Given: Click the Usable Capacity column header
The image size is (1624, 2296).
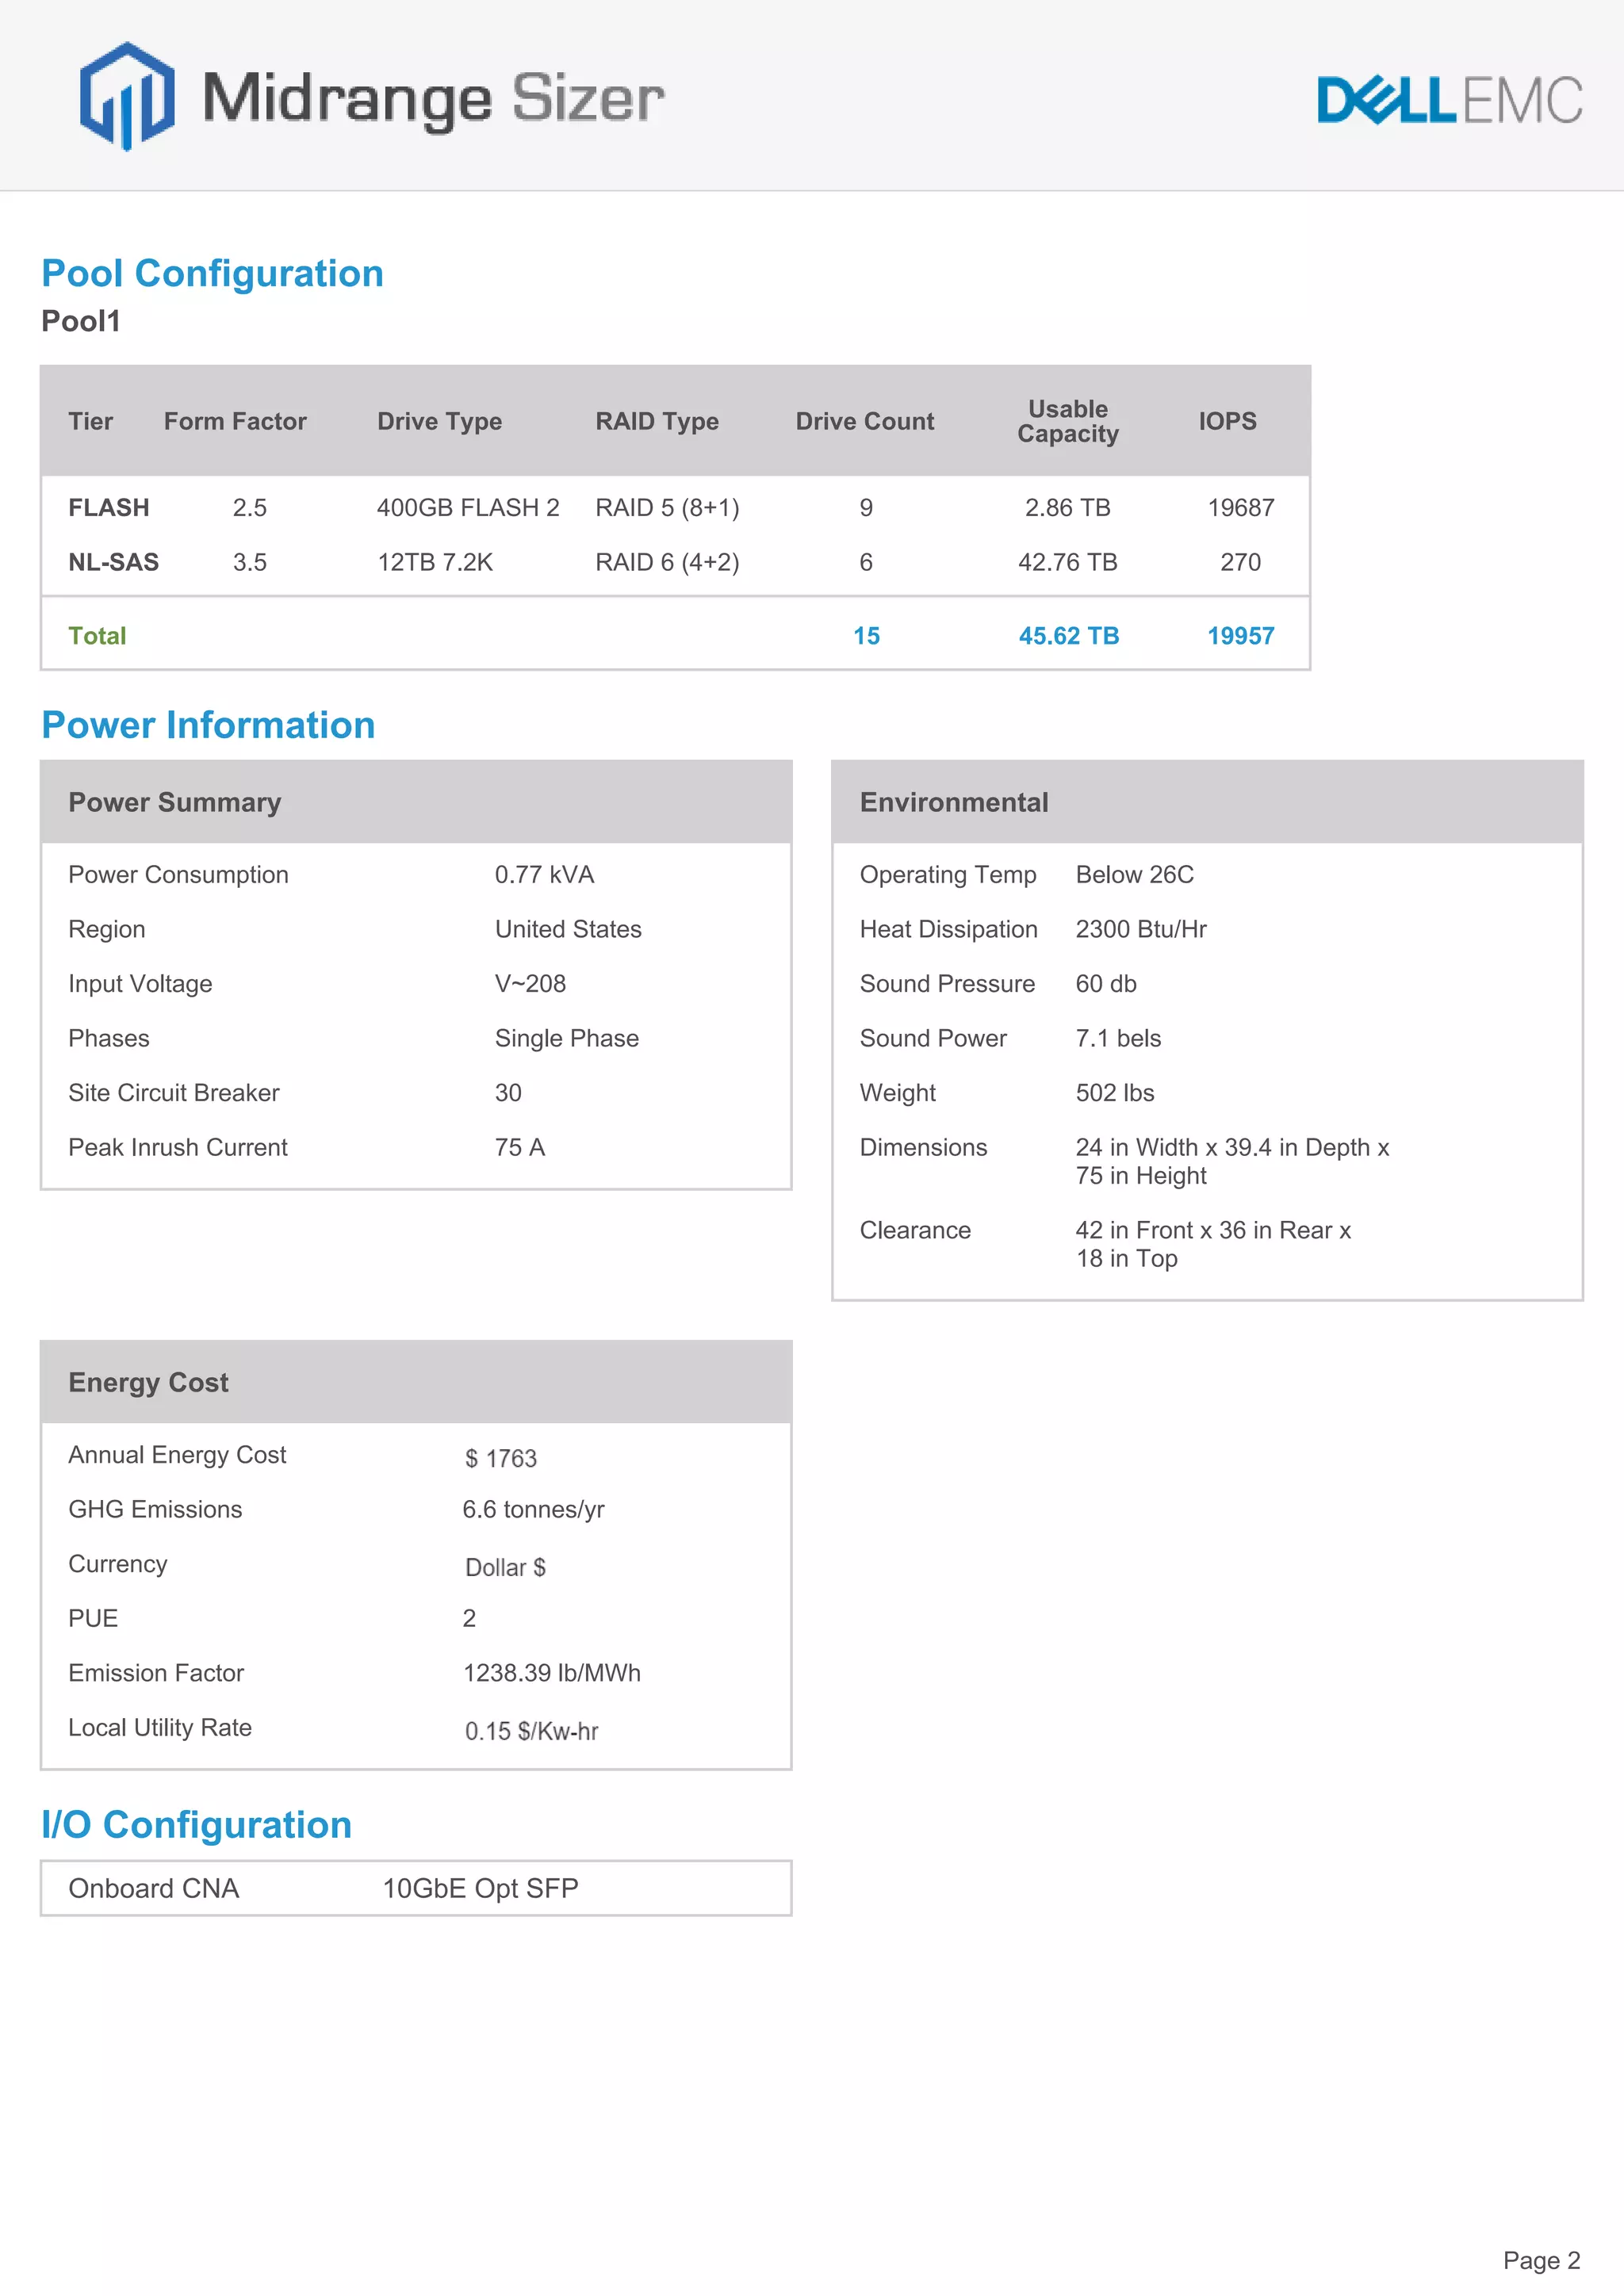Looking at the screenshot, I should pyautogui.click(x=1067, y=421).
